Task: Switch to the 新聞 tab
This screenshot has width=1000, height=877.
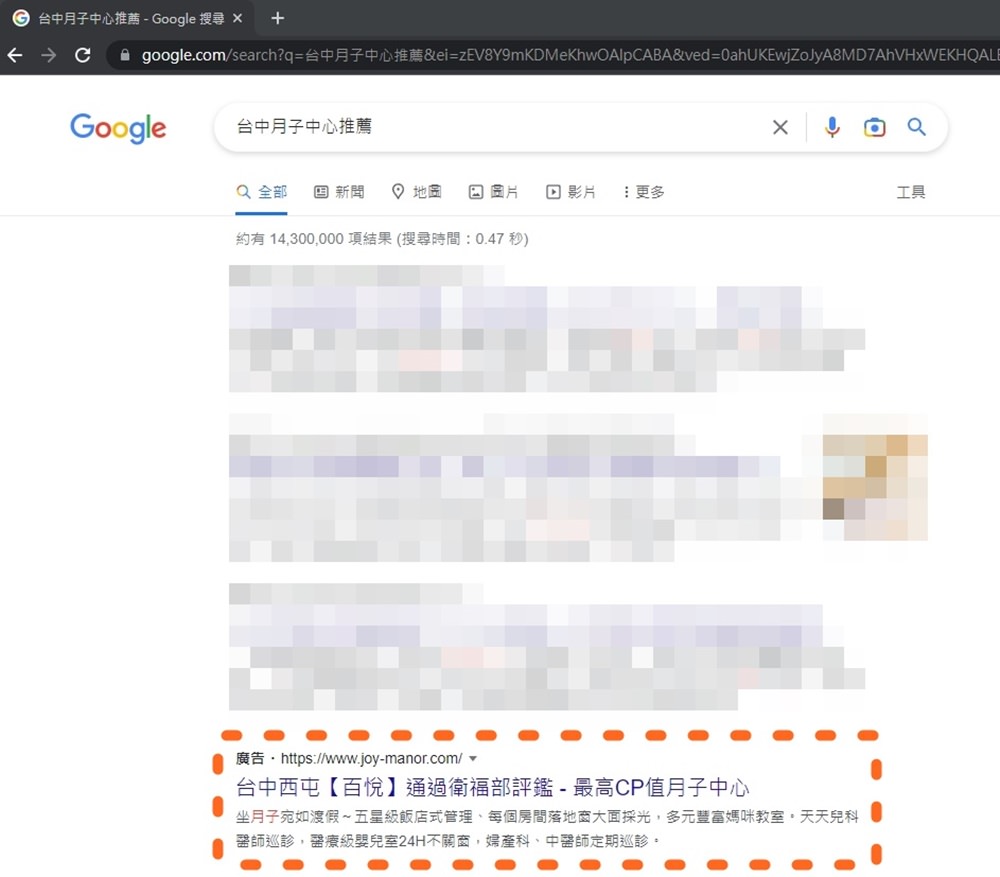Action: coord(339,192)
